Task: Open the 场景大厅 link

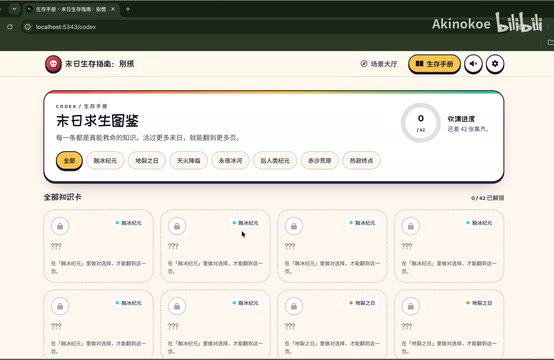Action: (379, 64)
